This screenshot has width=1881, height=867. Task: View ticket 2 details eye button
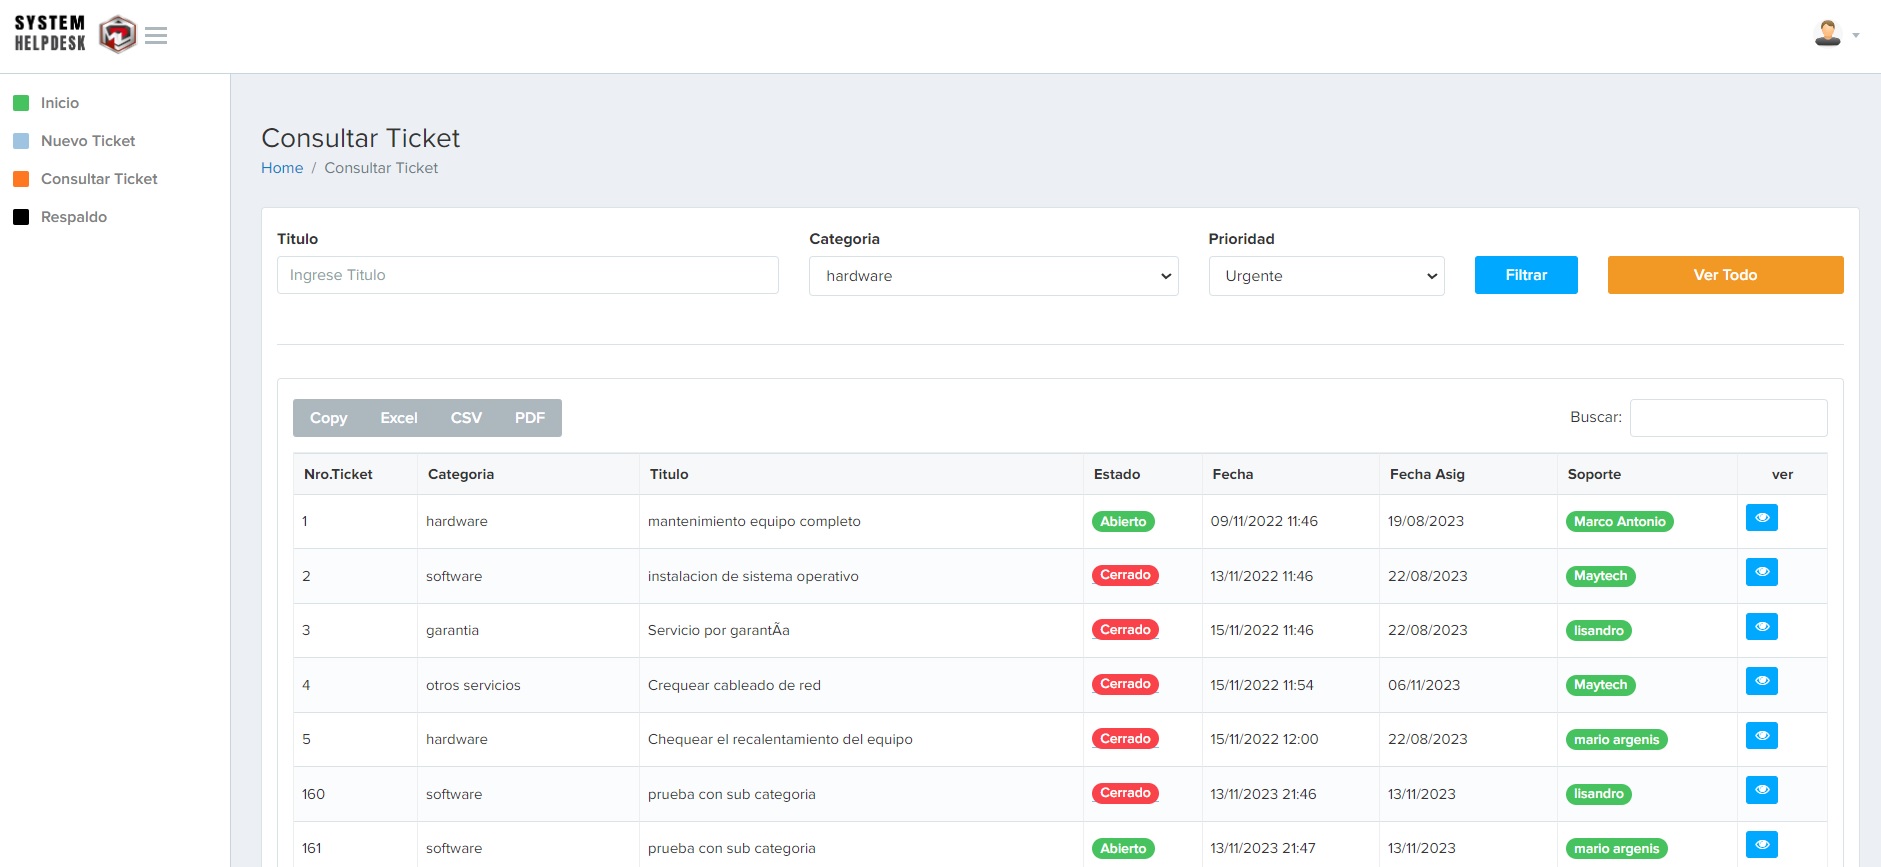coord(1761,573)
